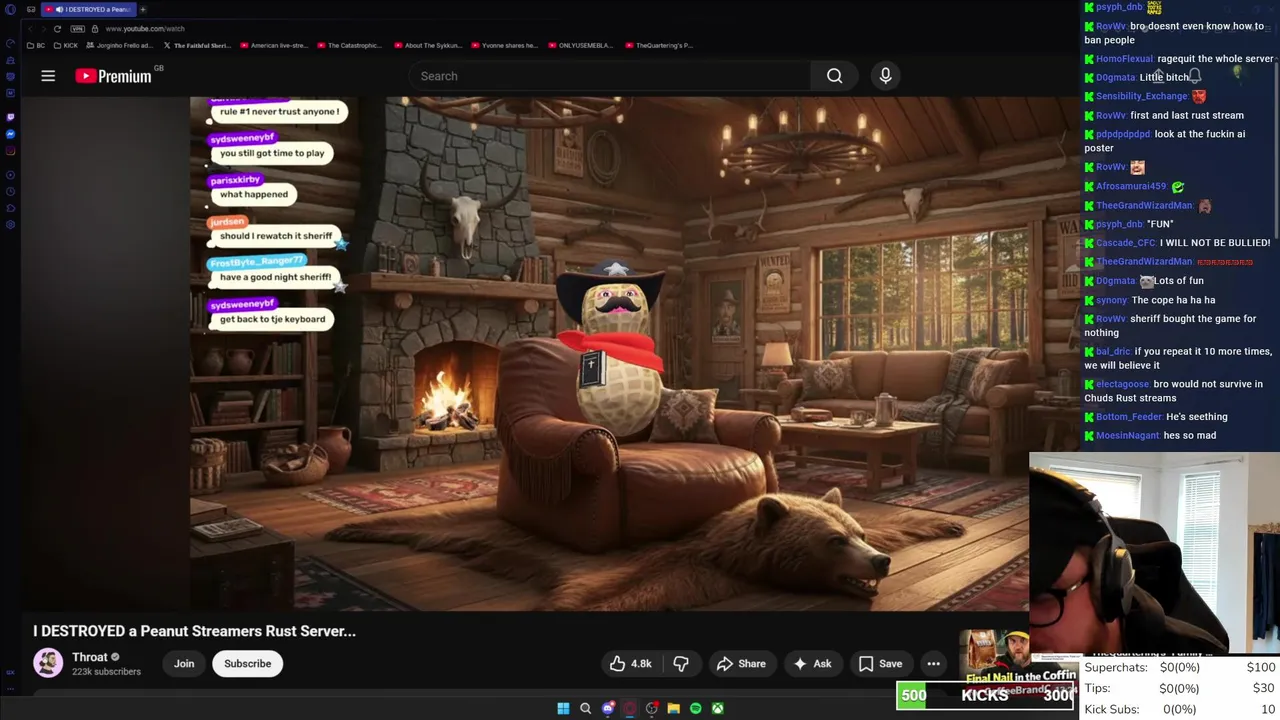Click the video title text

click(x=194, y=631)
